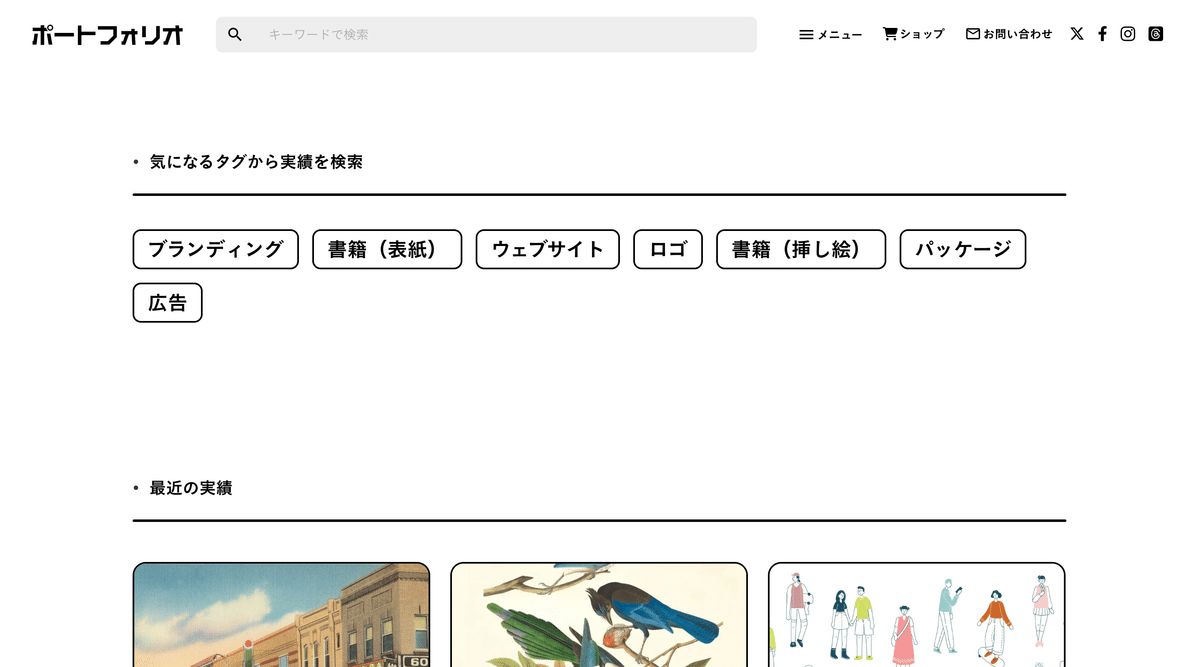Open the Facebook page icon
Image resolution: width=1200 pixels, height=667 pixels.
(1102, 34)
